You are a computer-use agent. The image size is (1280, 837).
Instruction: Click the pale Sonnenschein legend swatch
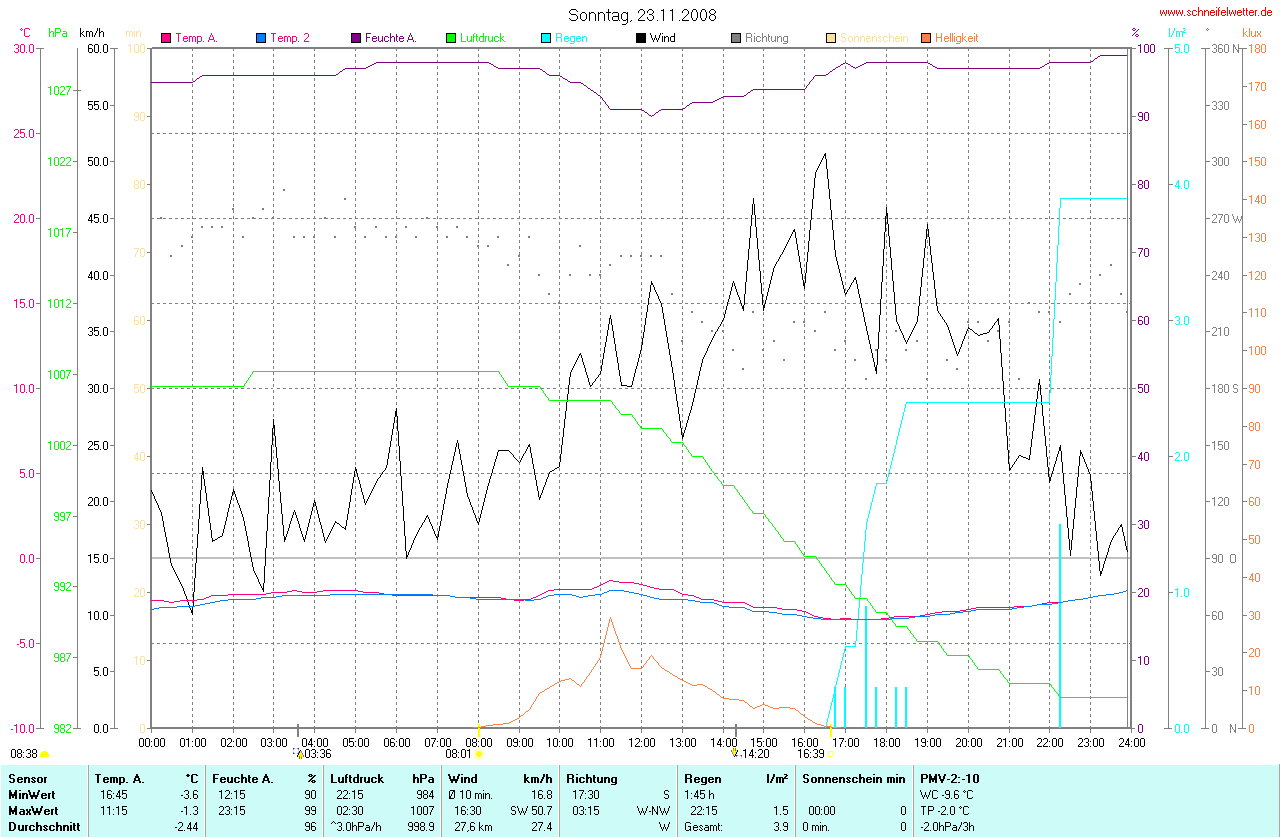(831, 38)
